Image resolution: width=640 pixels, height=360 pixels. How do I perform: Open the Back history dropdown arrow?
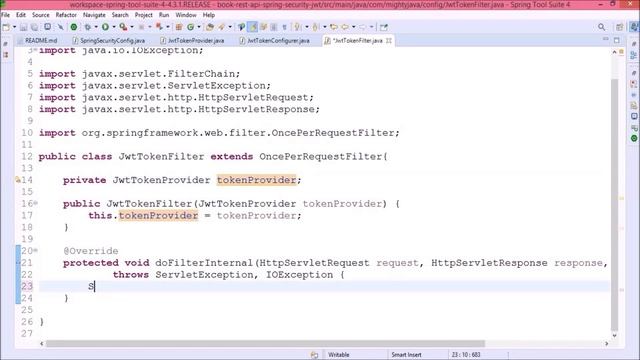coord(353,27)
